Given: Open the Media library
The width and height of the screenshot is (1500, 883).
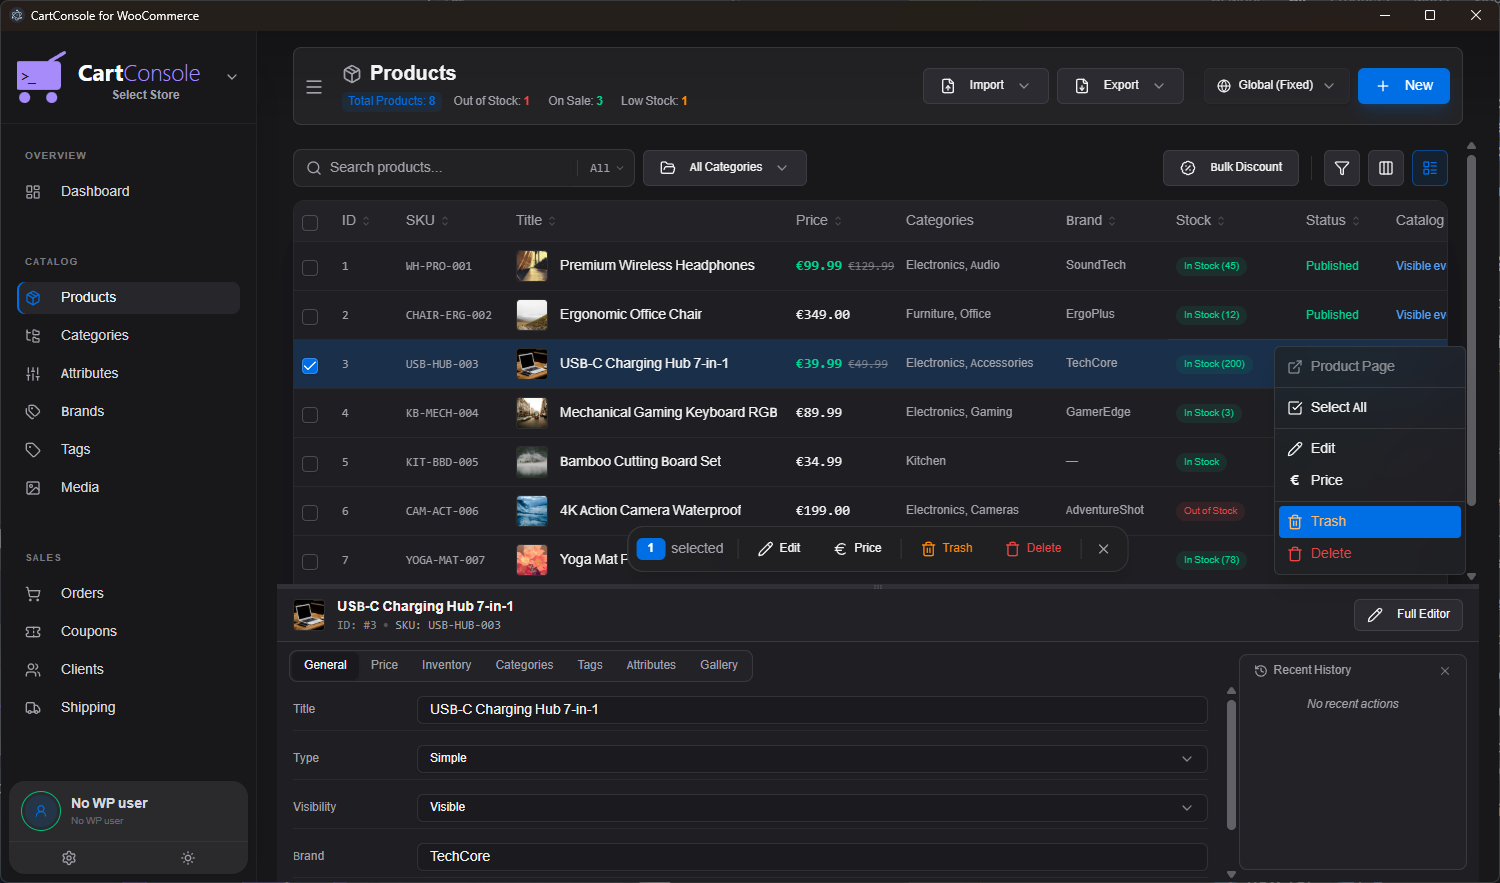Looking at the screenshot, I should [x=128, y=487].
